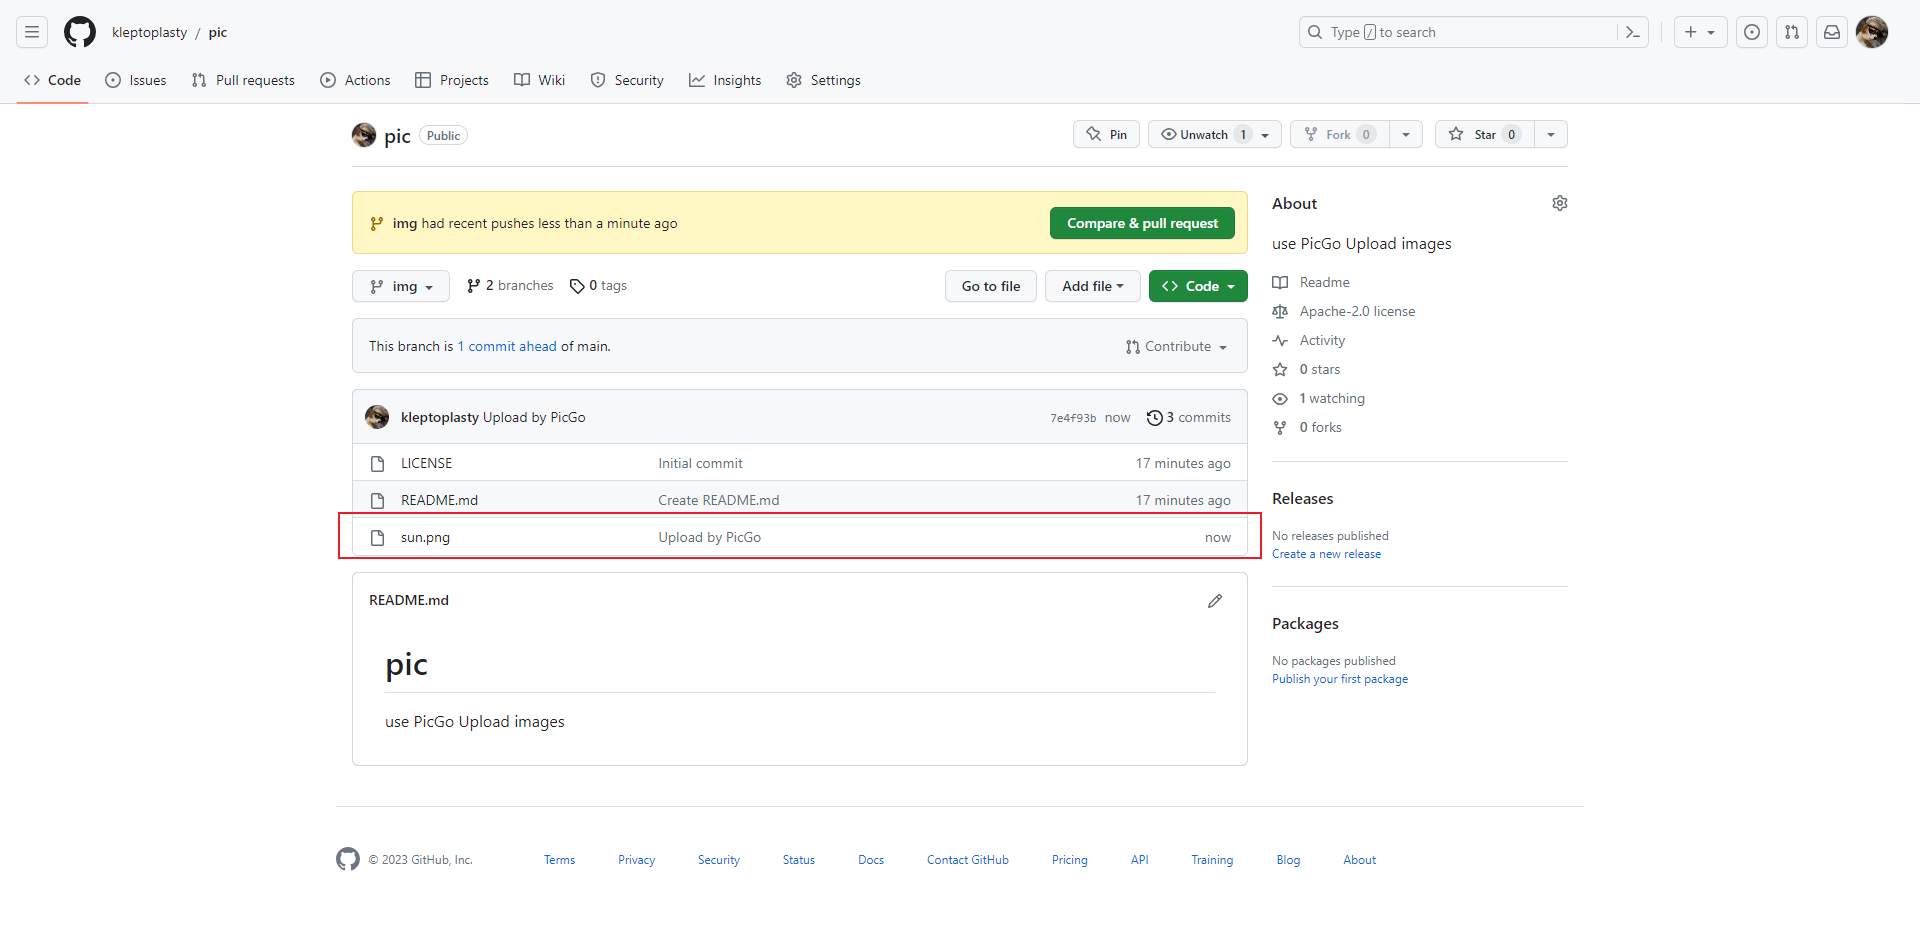
Task: Switch to the Code tab
Action: coord(53,80)
